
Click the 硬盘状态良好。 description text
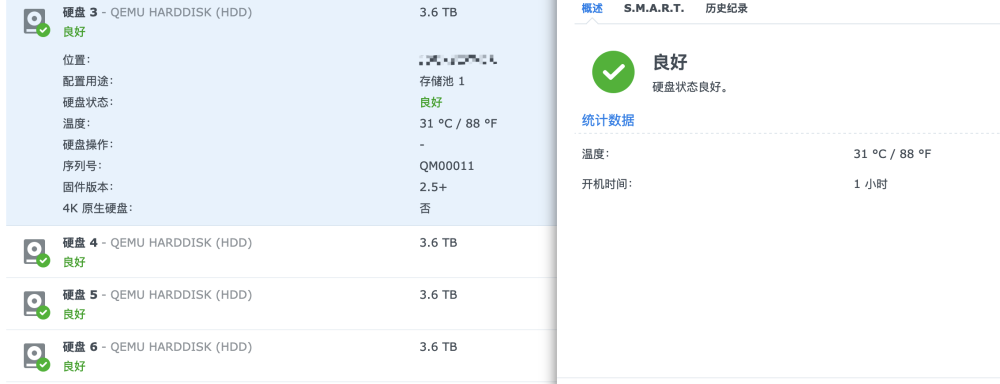(691, 87)
